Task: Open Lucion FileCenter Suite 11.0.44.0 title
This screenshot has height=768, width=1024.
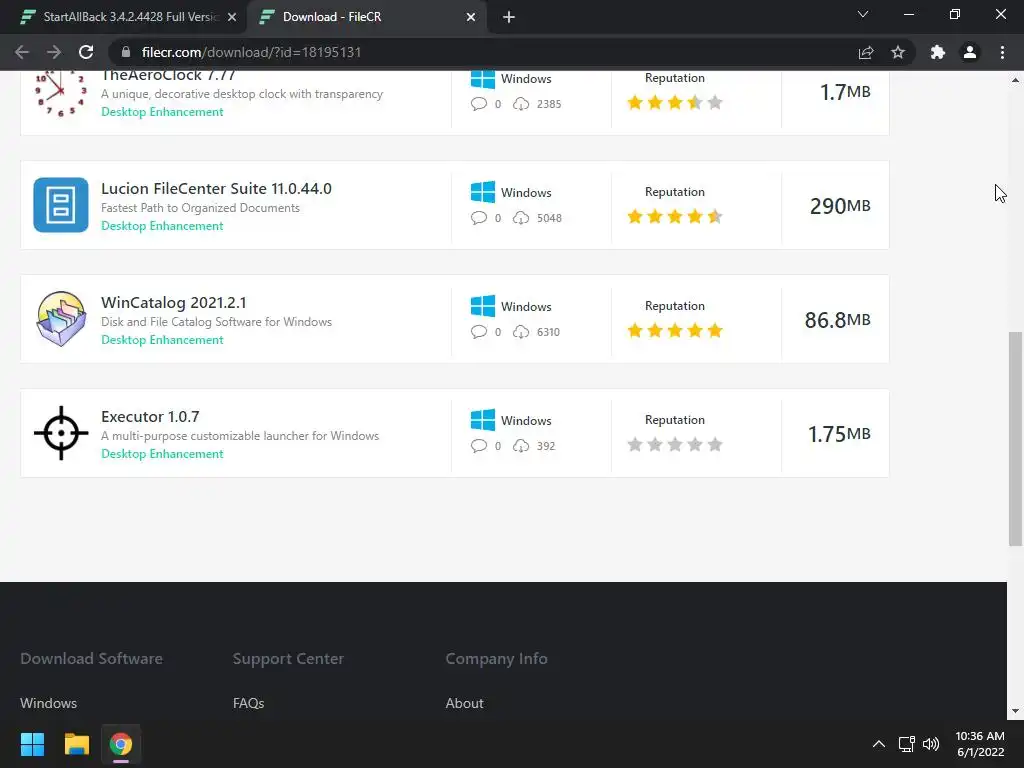Action: 216,189
